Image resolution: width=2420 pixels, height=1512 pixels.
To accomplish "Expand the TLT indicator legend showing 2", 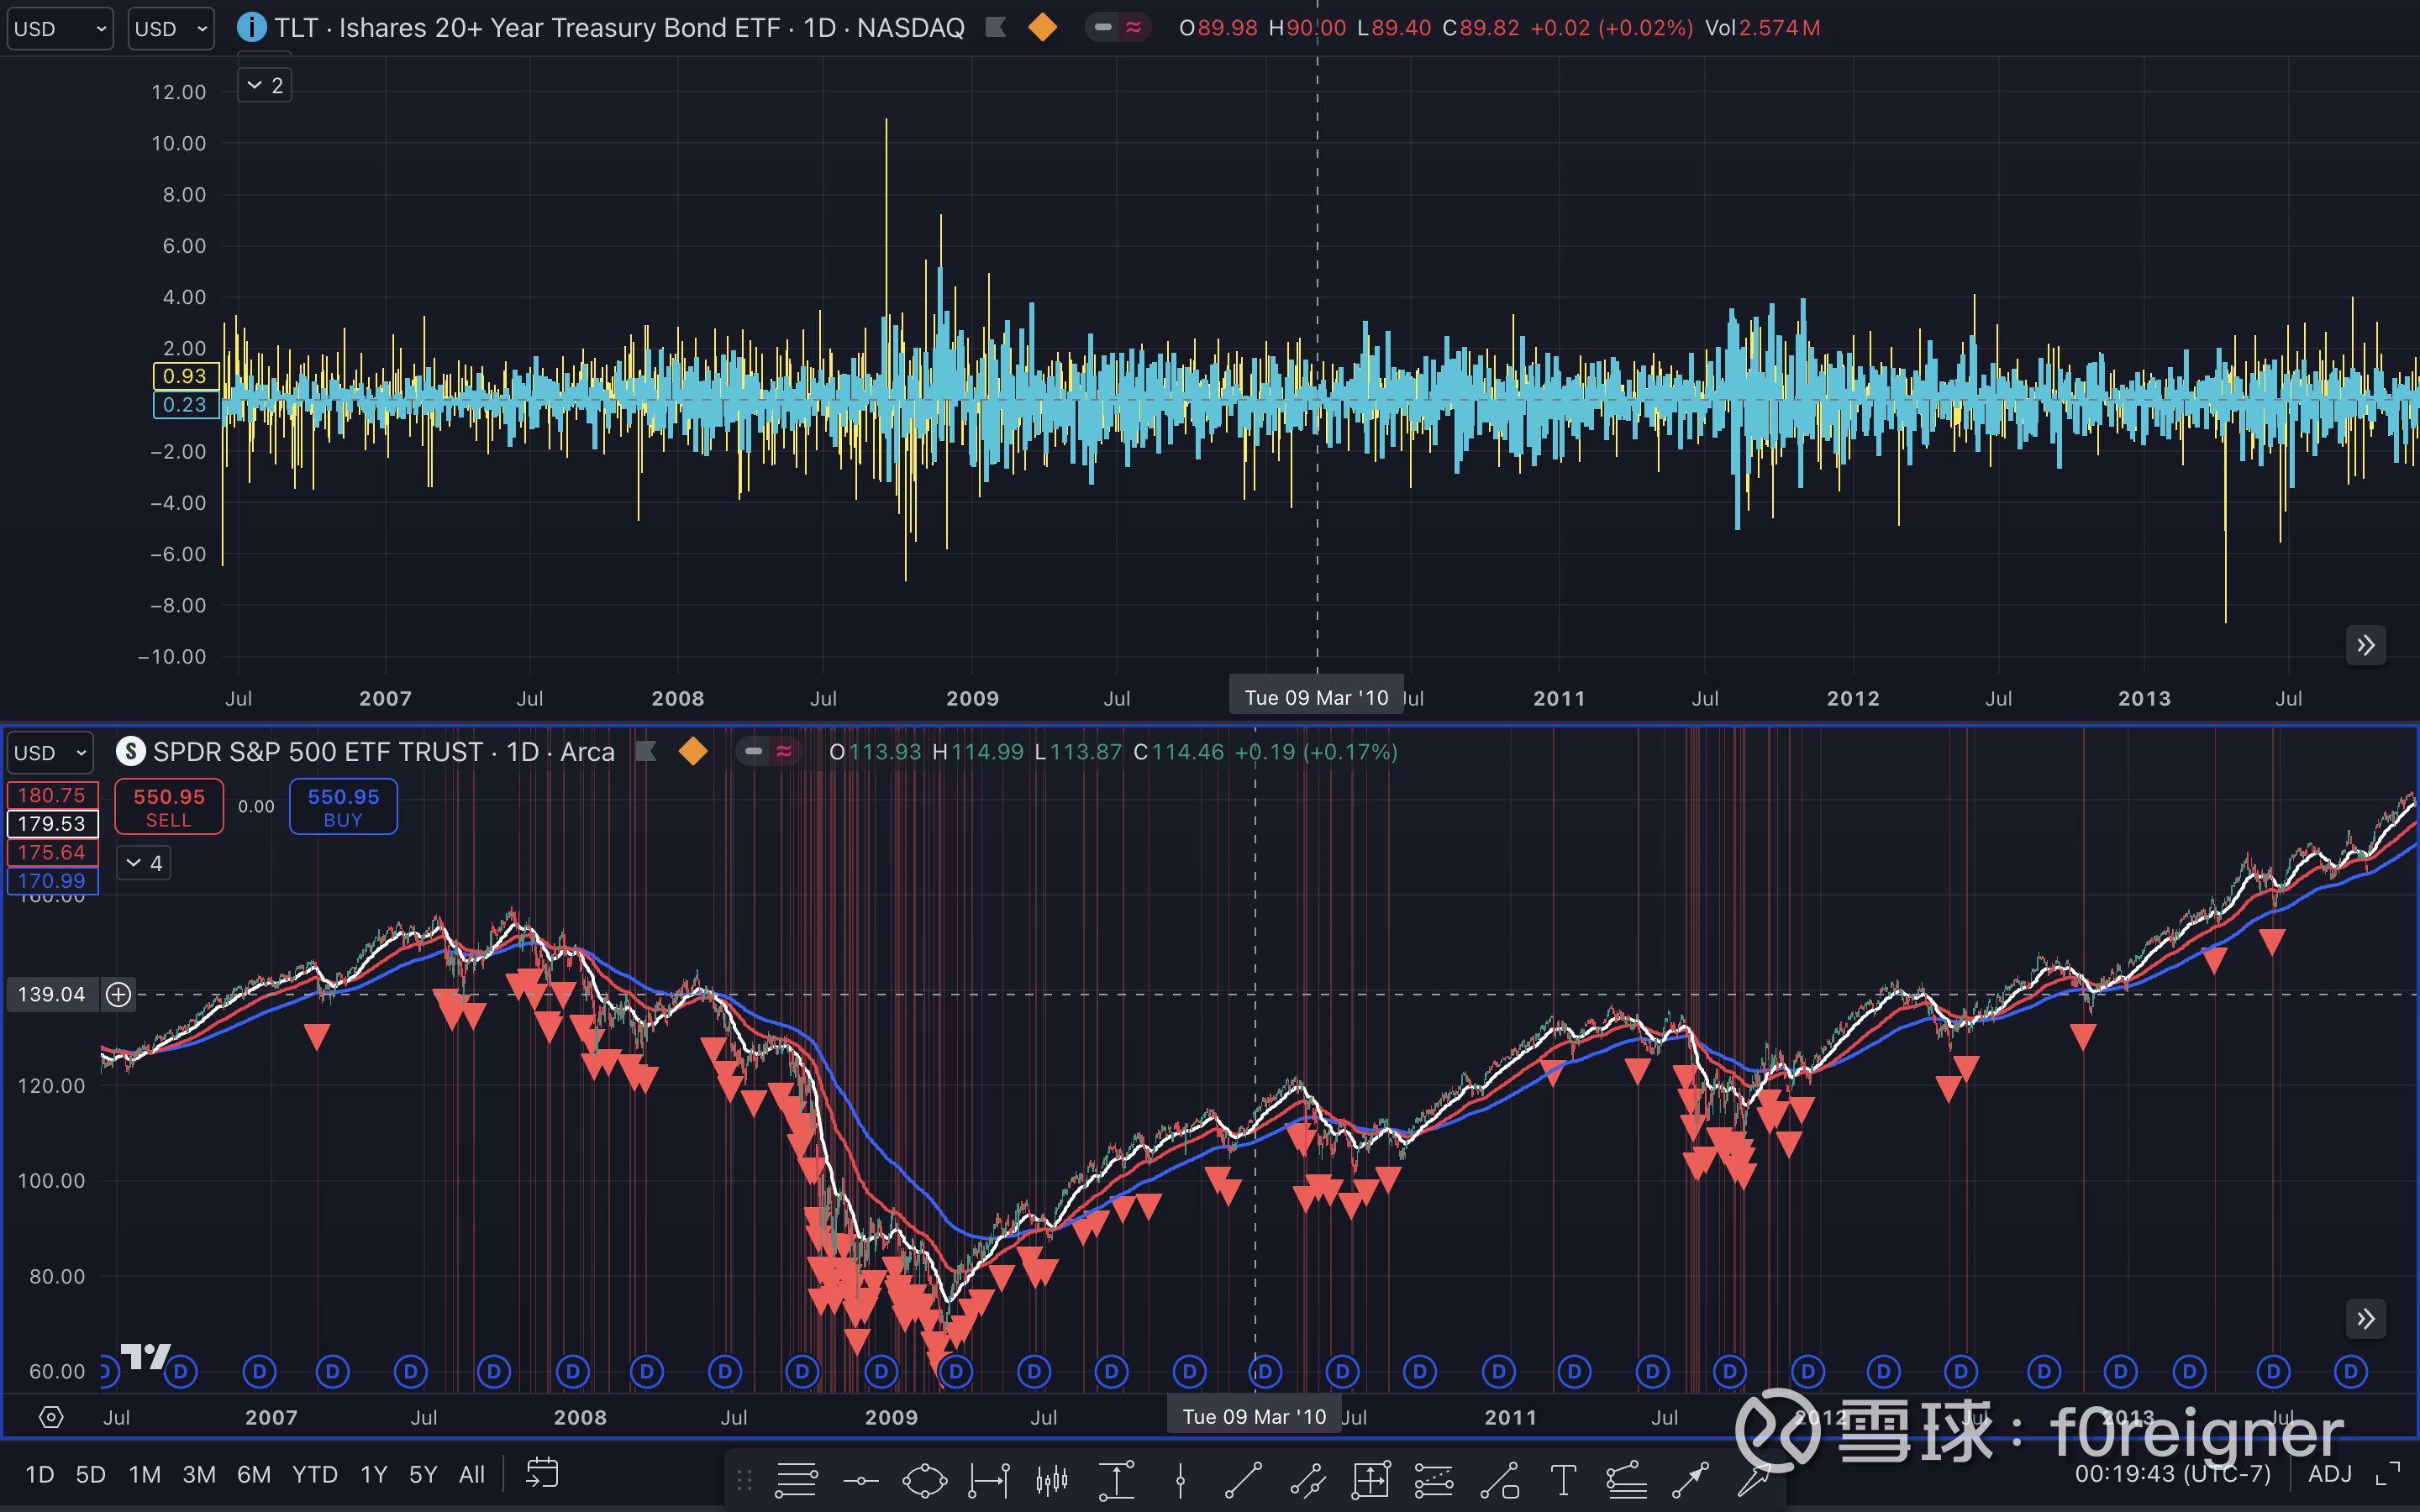I will (x=265, y=85).
